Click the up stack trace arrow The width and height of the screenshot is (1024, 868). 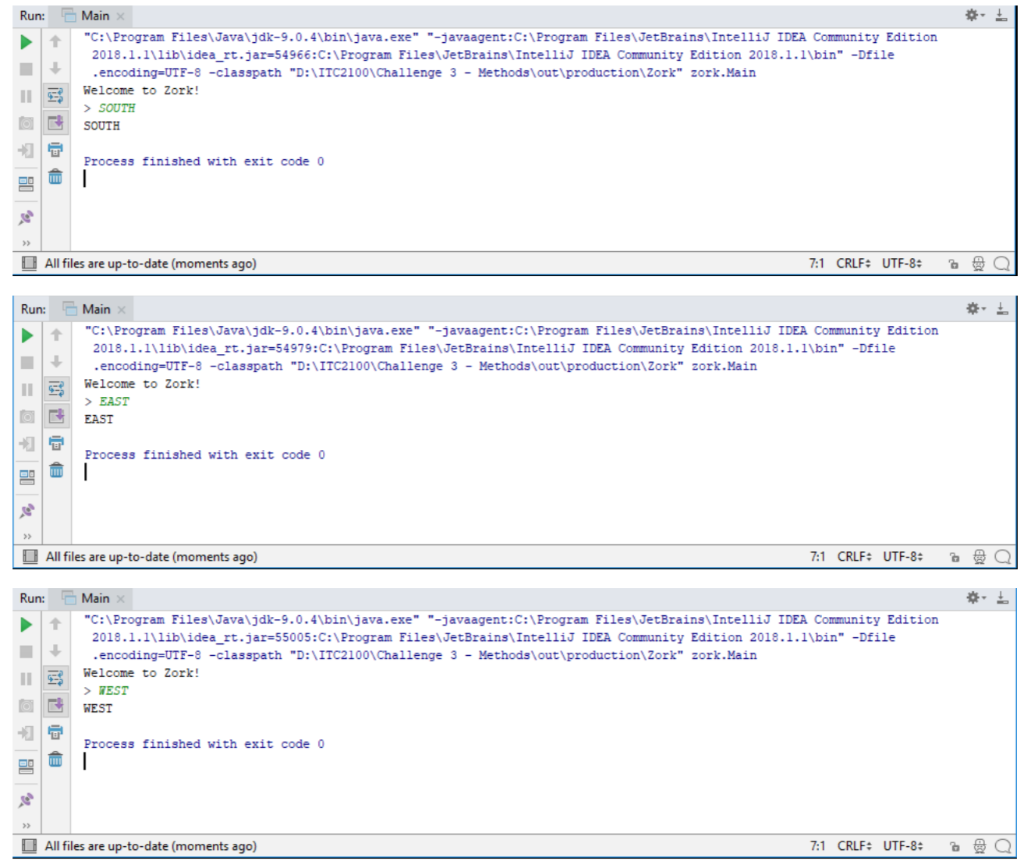click(x=57, y=41)
